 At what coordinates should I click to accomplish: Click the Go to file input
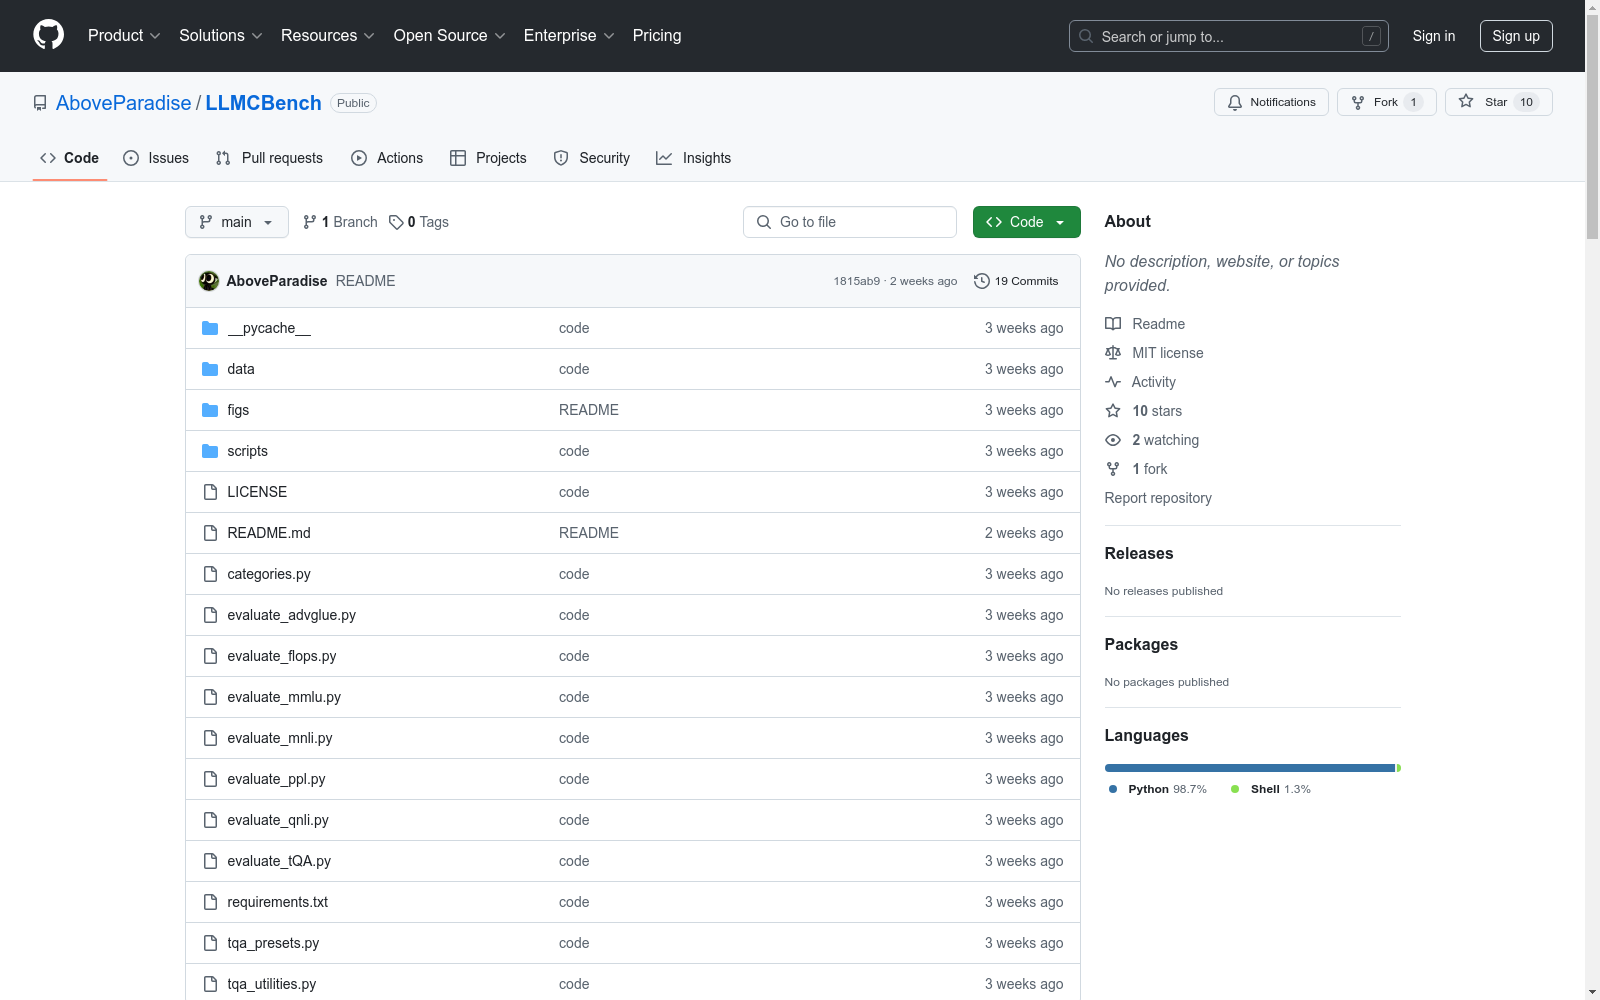pos(850,222)
